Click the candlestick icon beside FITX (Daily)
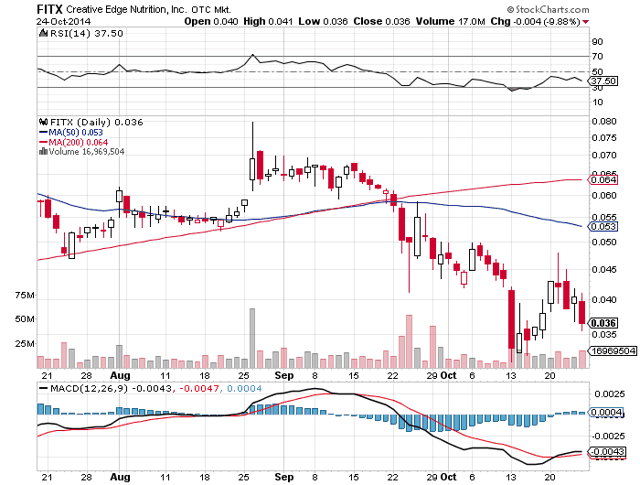The width and height of the screenshot is (640, 485). pos(43,122)
